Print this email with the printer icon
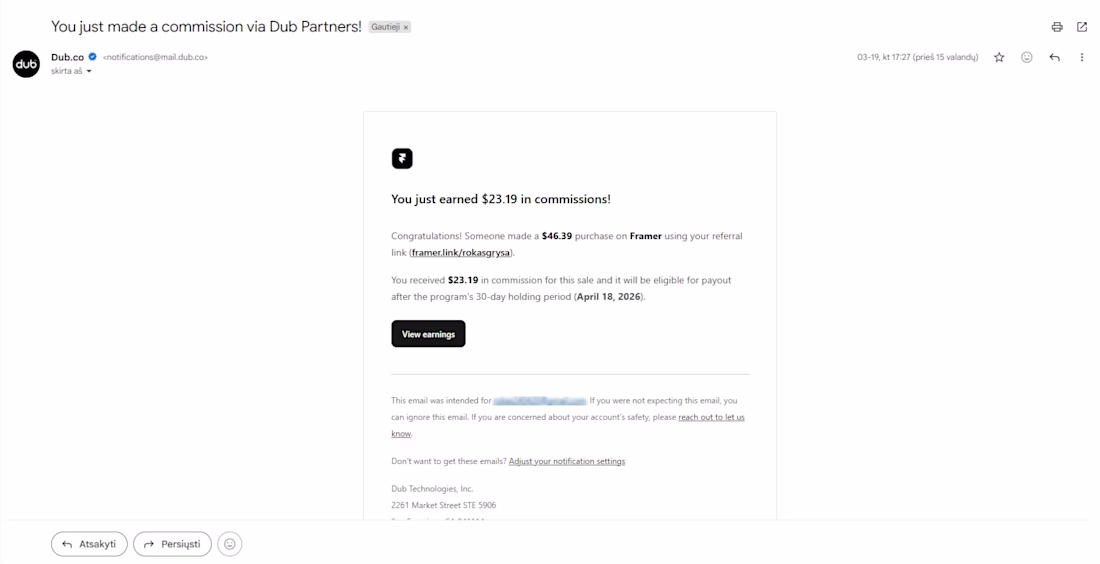 click(x=1057, y=27)
